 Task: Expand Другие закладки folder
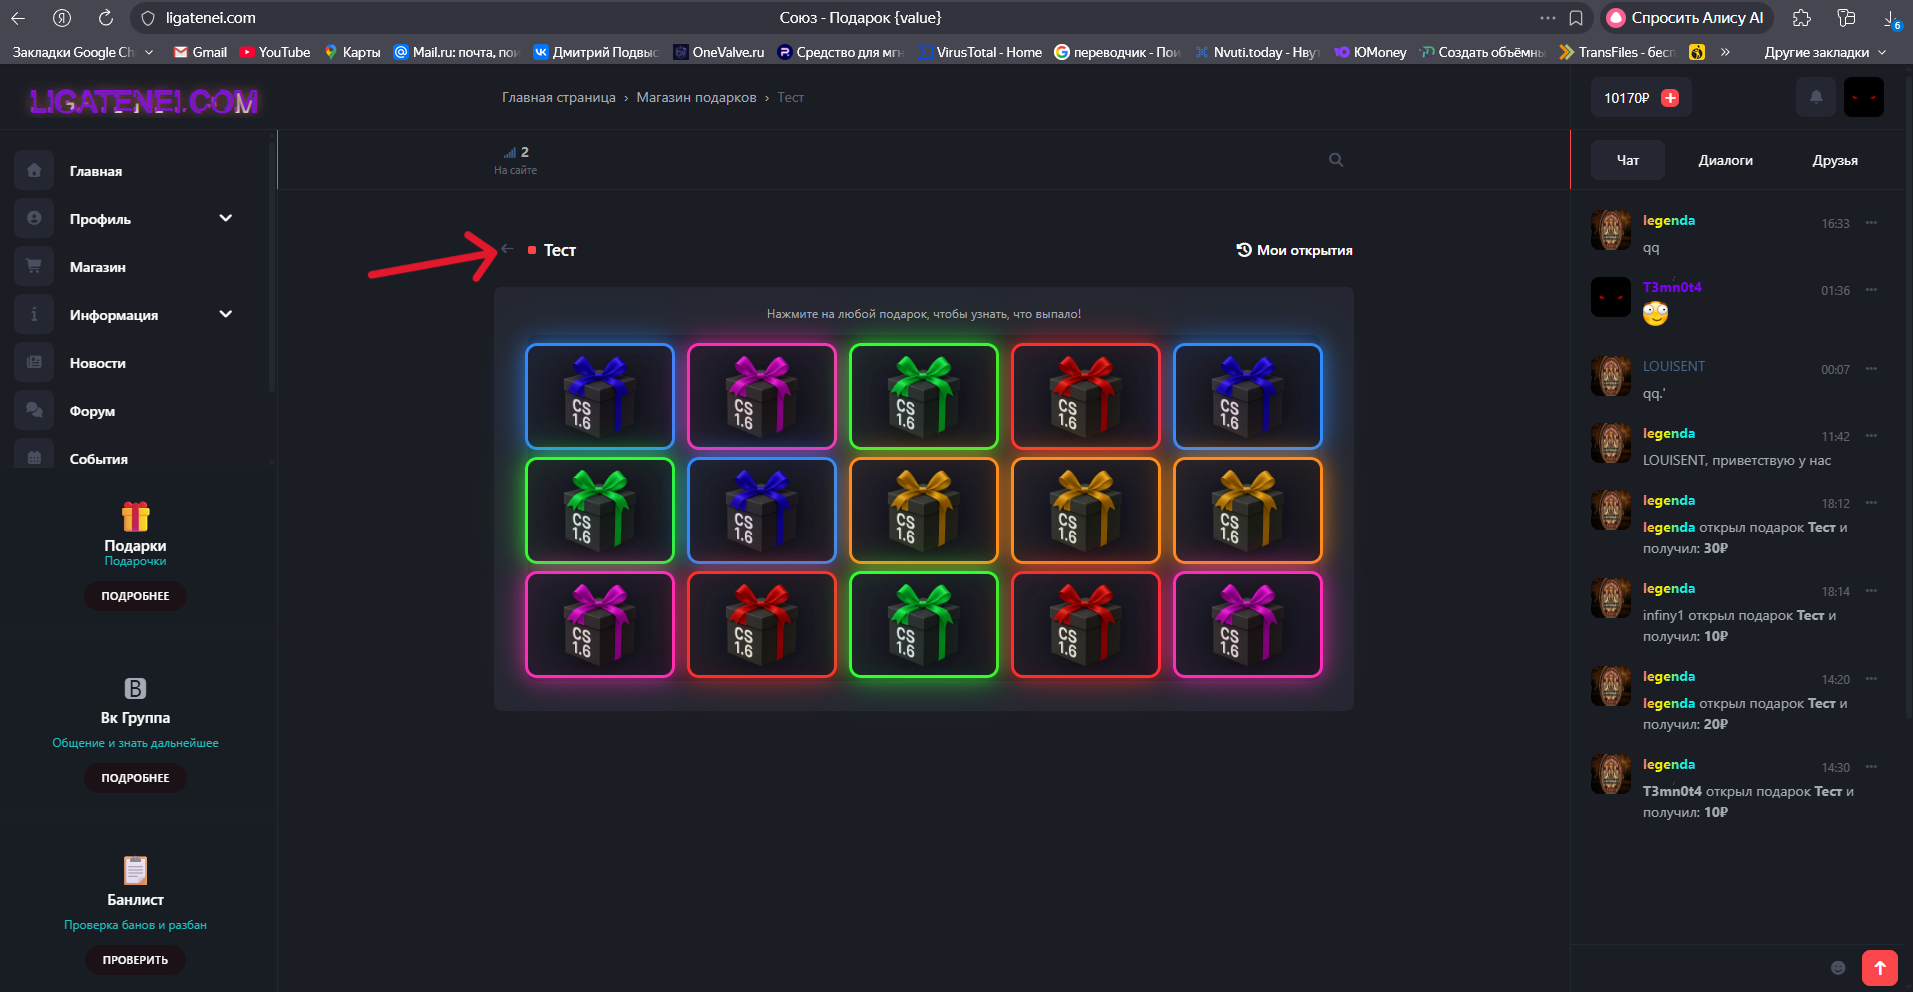(x=1825, y=52)
